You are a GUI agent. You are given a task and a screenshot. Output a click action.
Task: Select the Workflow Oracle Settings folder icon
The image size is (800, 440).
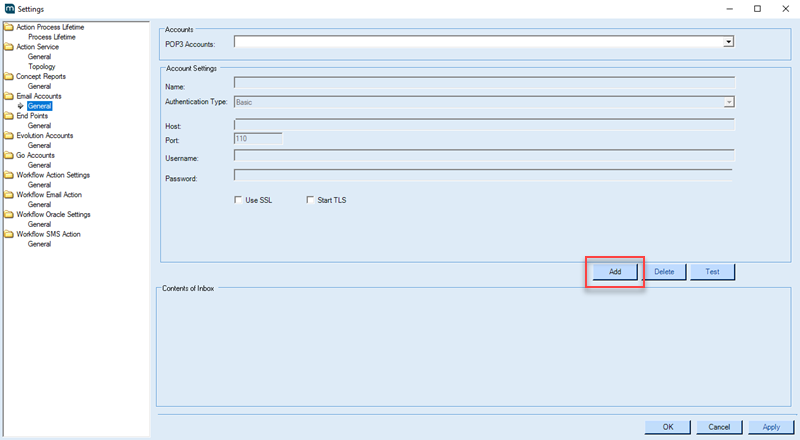click(9, 214)
